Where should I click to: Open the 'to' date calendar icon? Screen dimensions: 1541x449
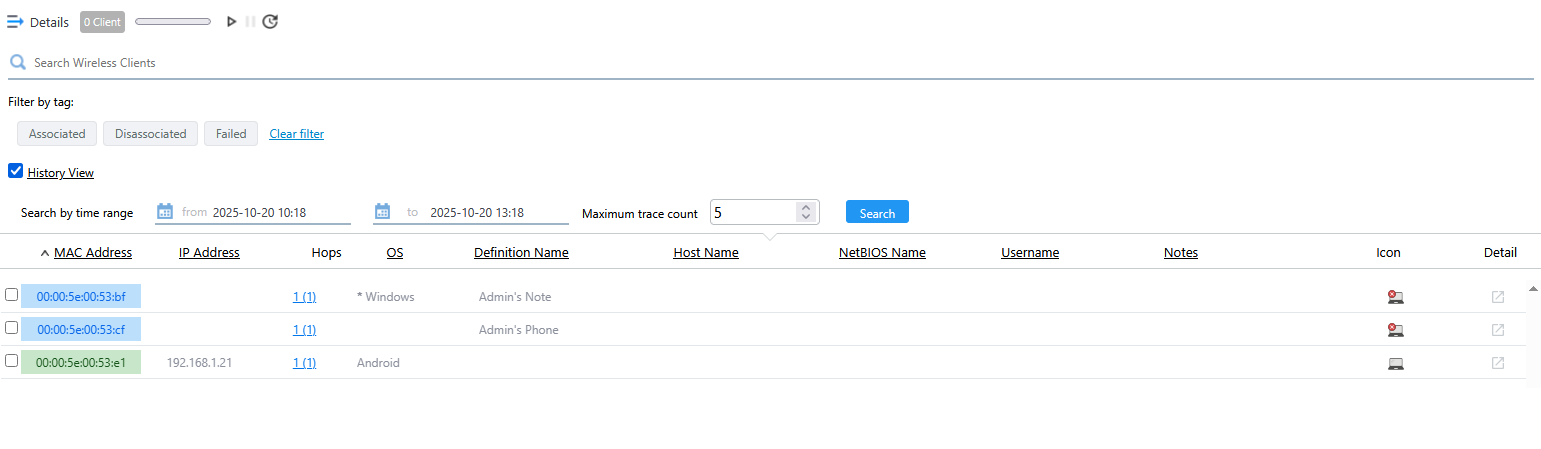pos(382,212)
